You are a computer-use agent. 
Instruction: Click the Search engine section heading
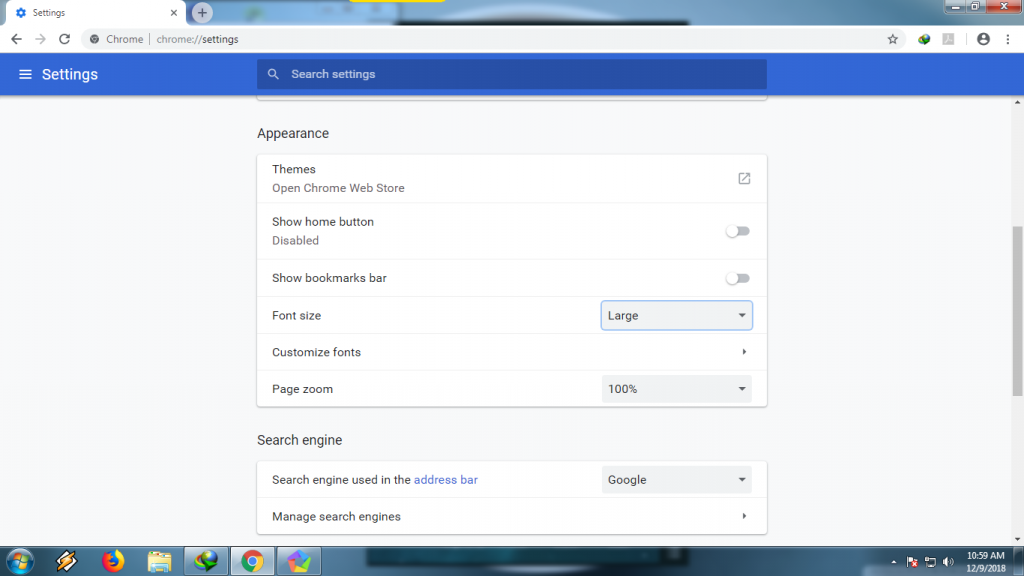tap(299, 440)
